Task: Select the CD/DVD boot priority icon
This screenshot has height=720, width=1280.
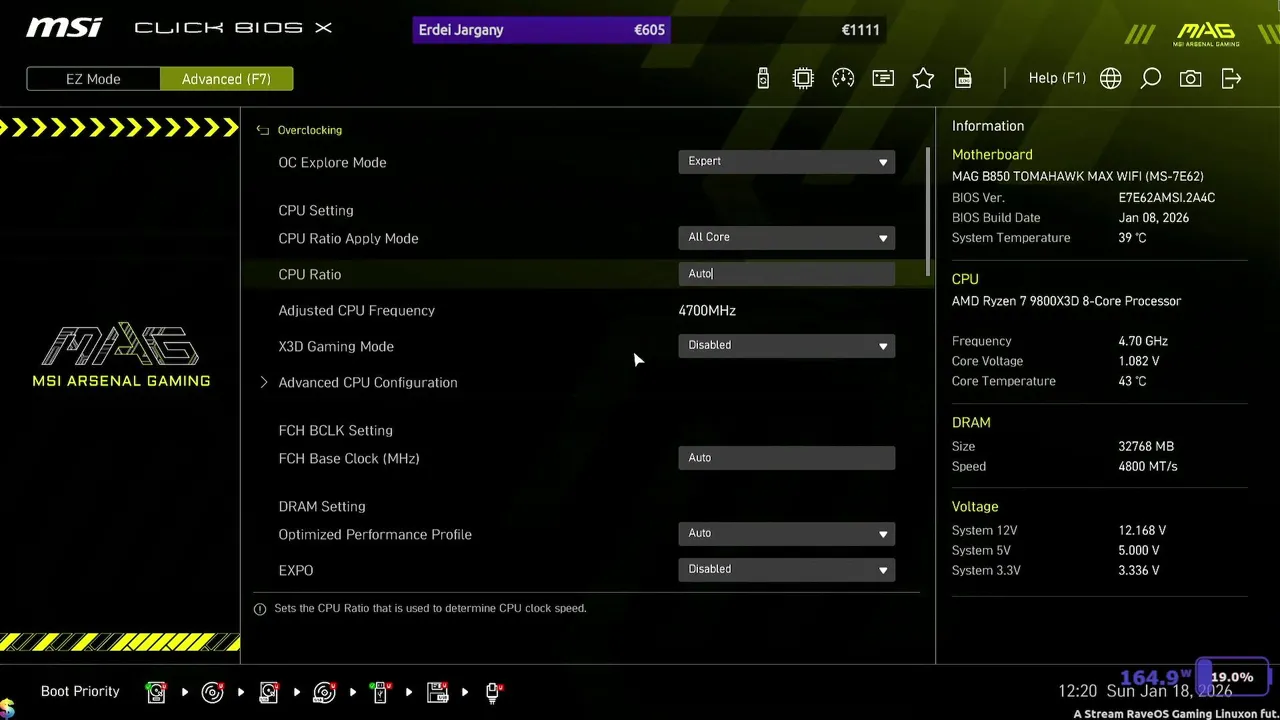Action: [x=212, y=691]
